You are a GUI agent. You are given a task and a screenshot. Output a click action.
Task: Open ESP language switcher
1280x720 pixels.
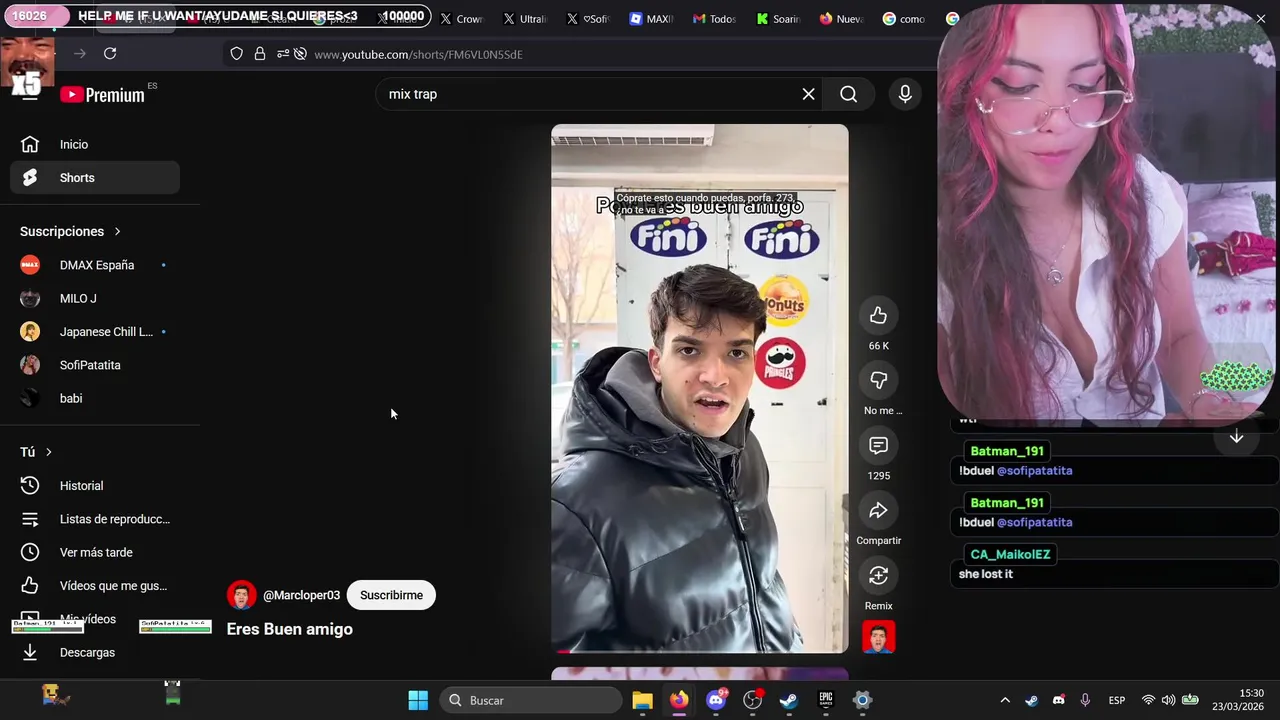(x=1116, y=700)
